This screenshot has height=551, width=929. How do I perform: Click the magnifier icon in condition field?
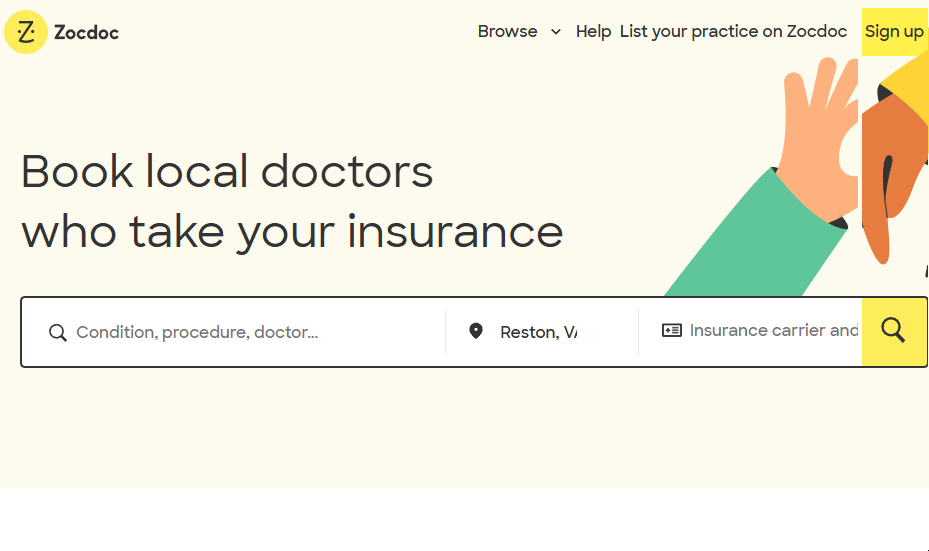[x=57, y=332]
